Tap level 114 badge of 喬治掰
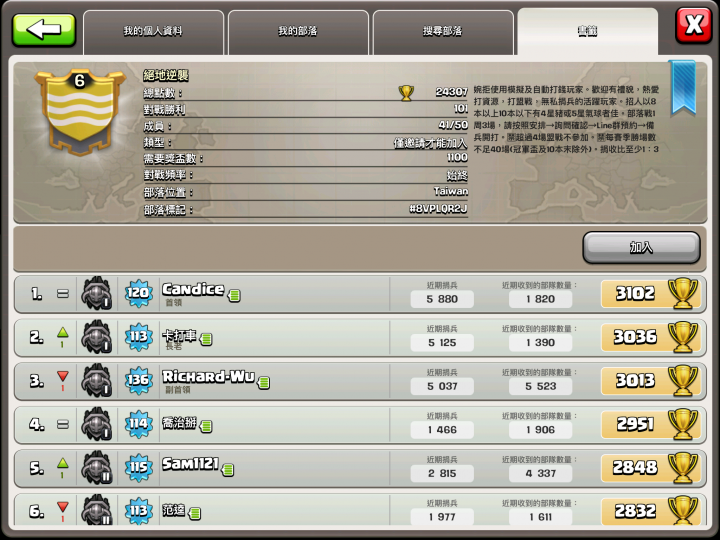 pos(138,423)
